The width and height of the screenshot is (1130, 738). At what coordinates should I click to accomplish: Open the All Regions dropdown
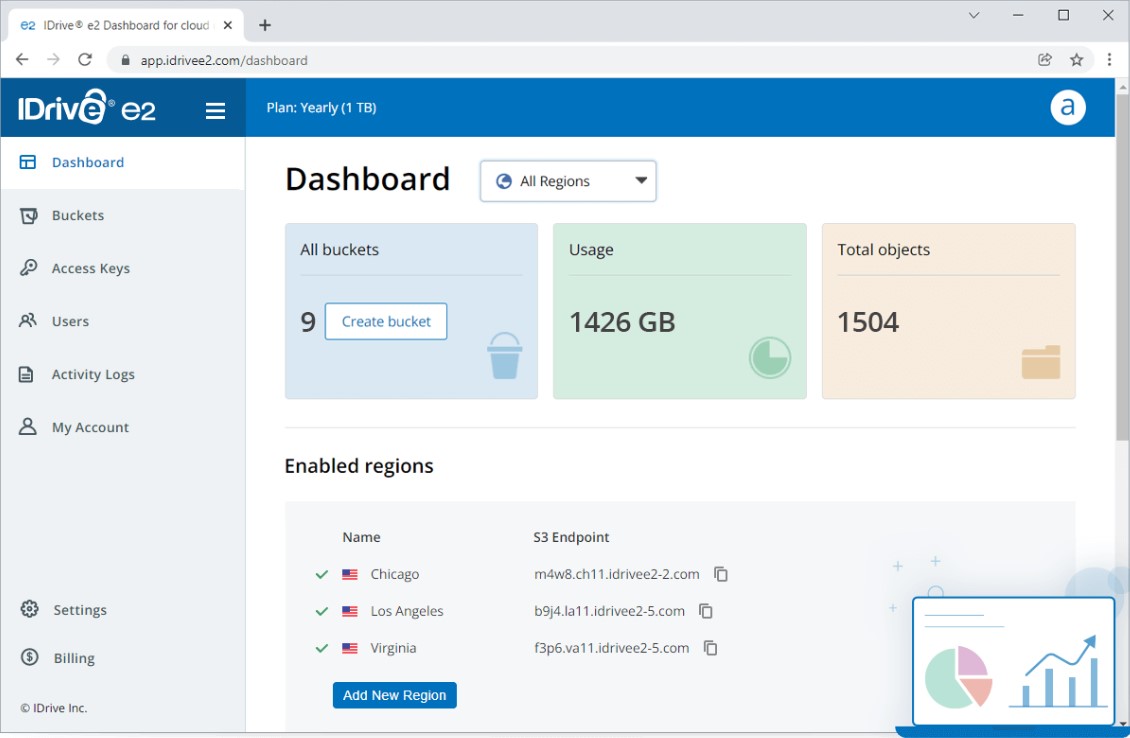[x=568, y=181]
